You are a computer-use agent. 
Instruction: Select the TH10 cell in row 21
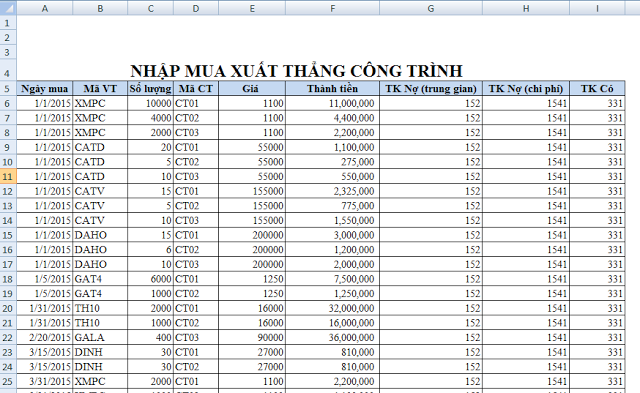point(100,323)
